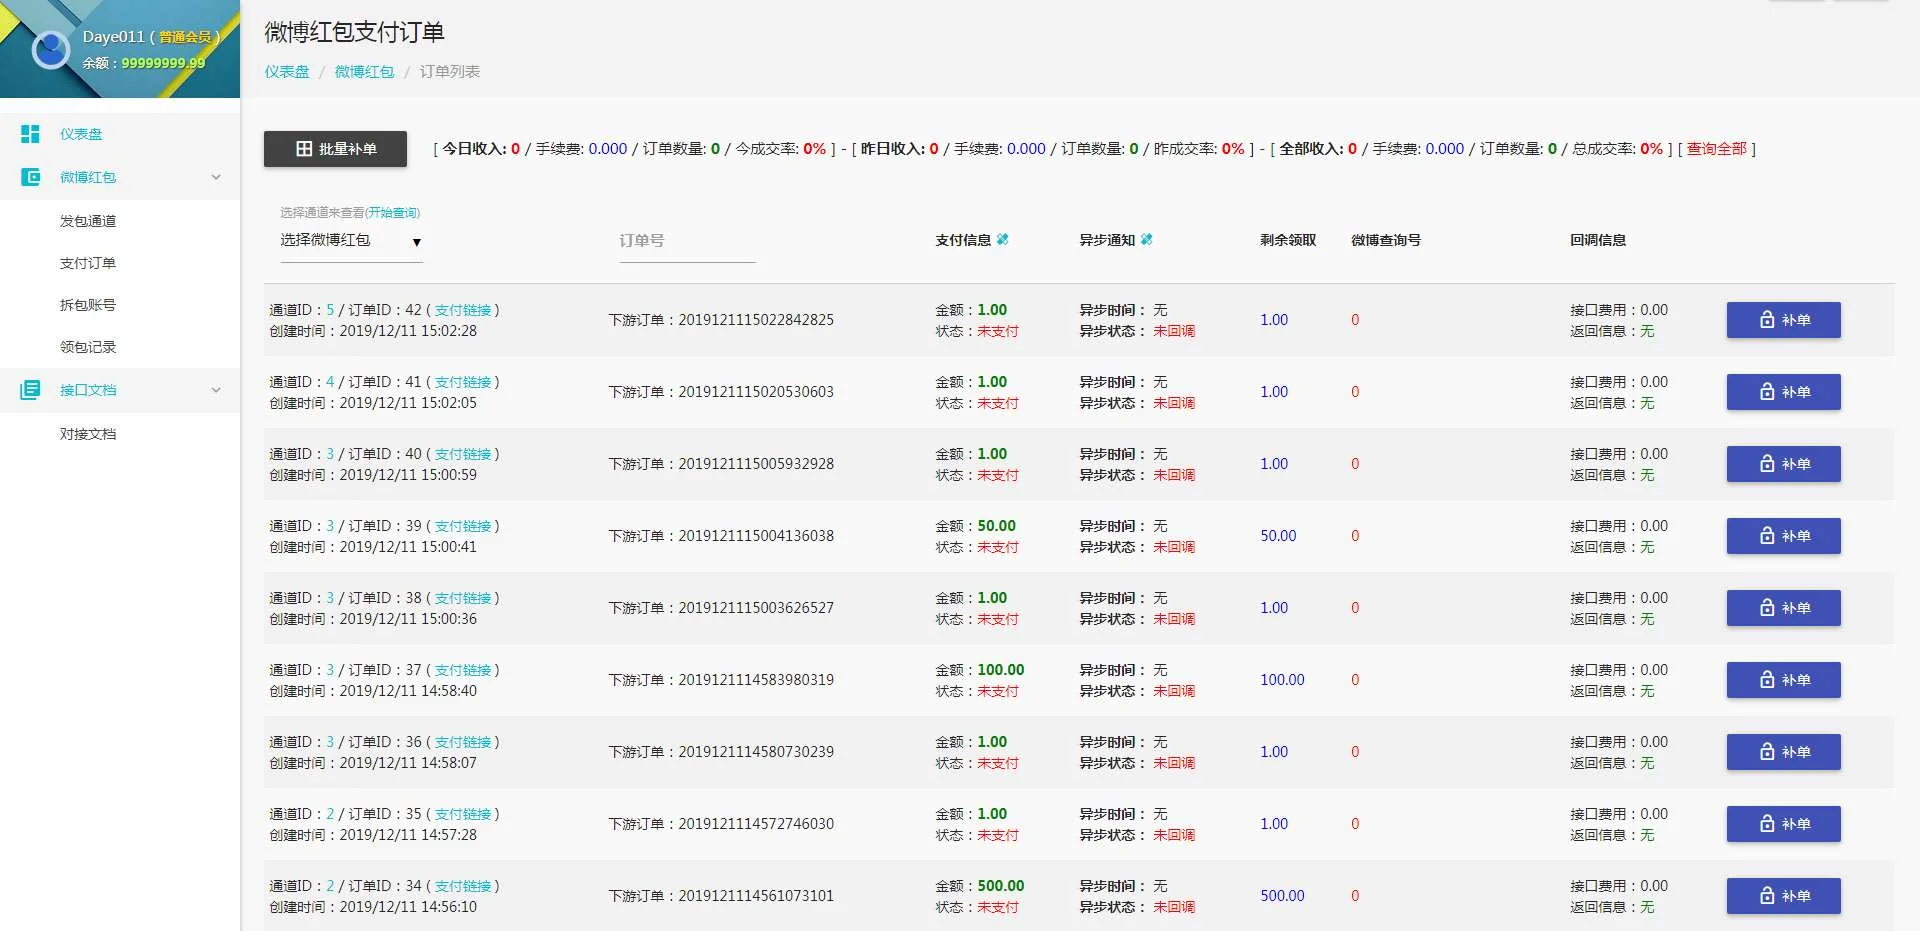Click icon next to 异步通知 column header
1920x931 pixels.
coord(1146,240)
